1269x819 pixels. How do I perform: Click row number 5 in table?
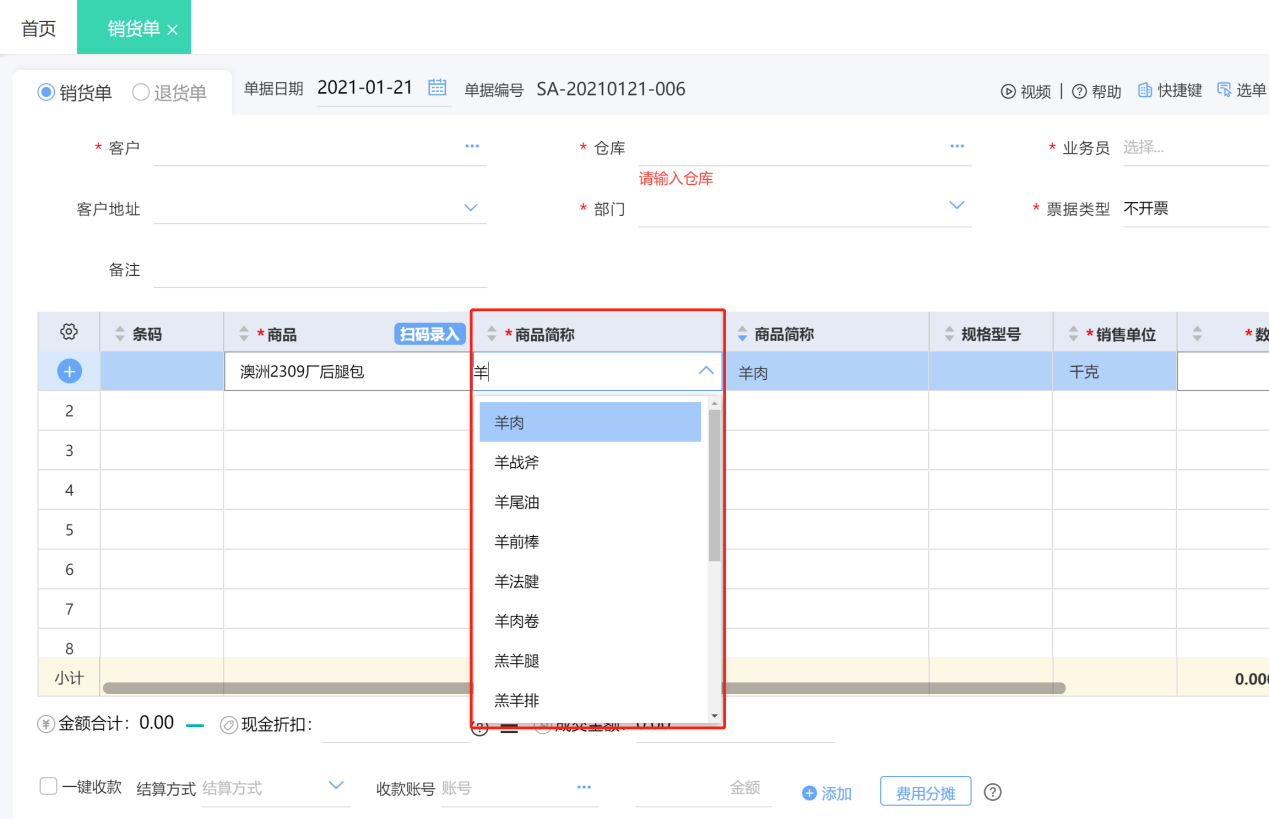tap(69, 530)
